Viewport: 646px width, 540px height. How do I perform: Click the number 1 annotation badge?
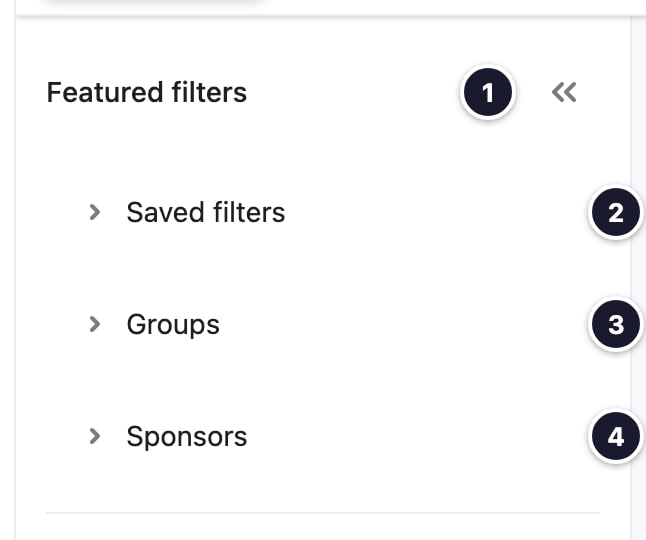488,92
